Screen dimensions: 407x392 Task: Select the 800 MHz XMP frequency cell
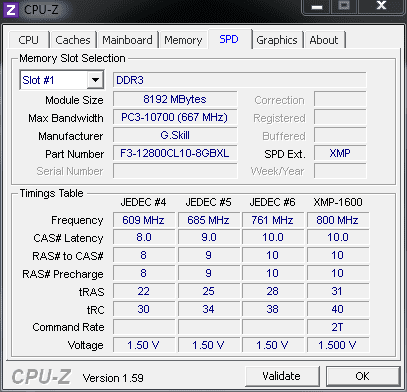[338, 220]
